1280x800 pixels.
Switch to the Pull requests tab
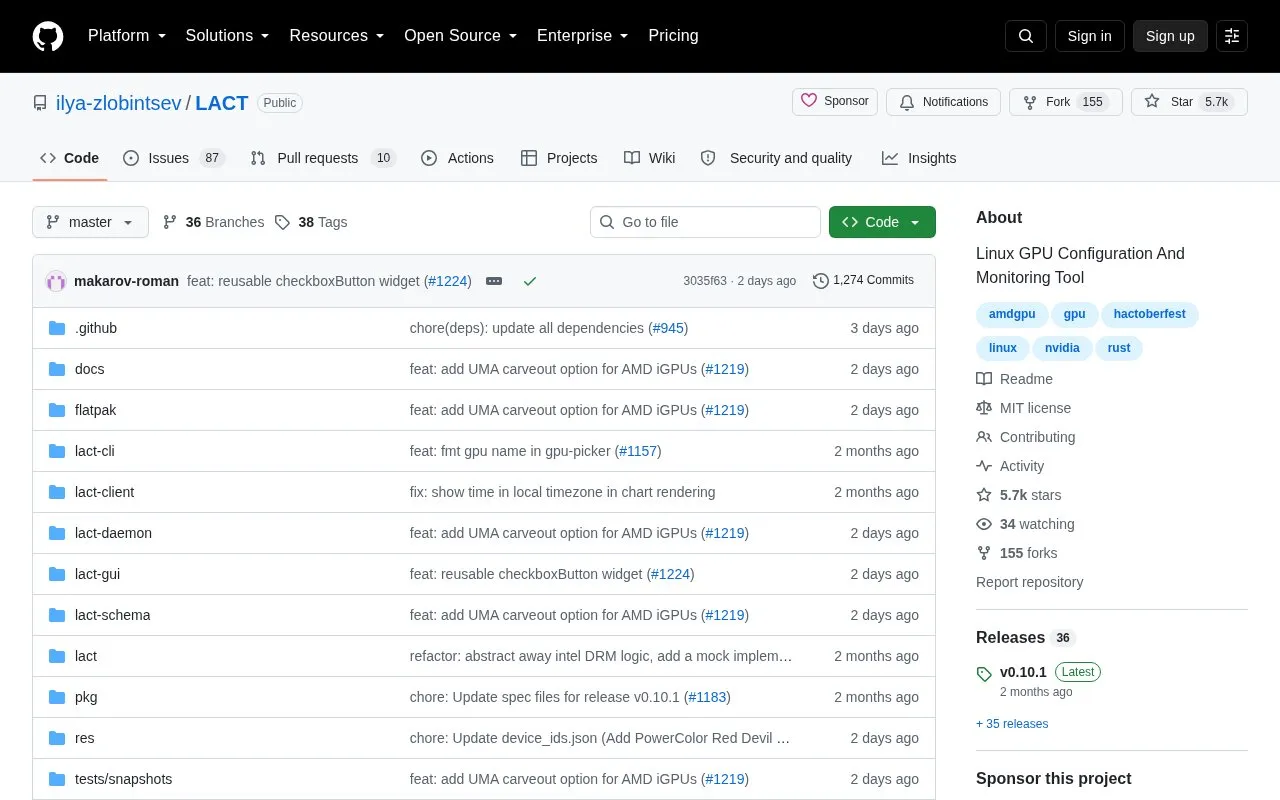click(323, 158)
